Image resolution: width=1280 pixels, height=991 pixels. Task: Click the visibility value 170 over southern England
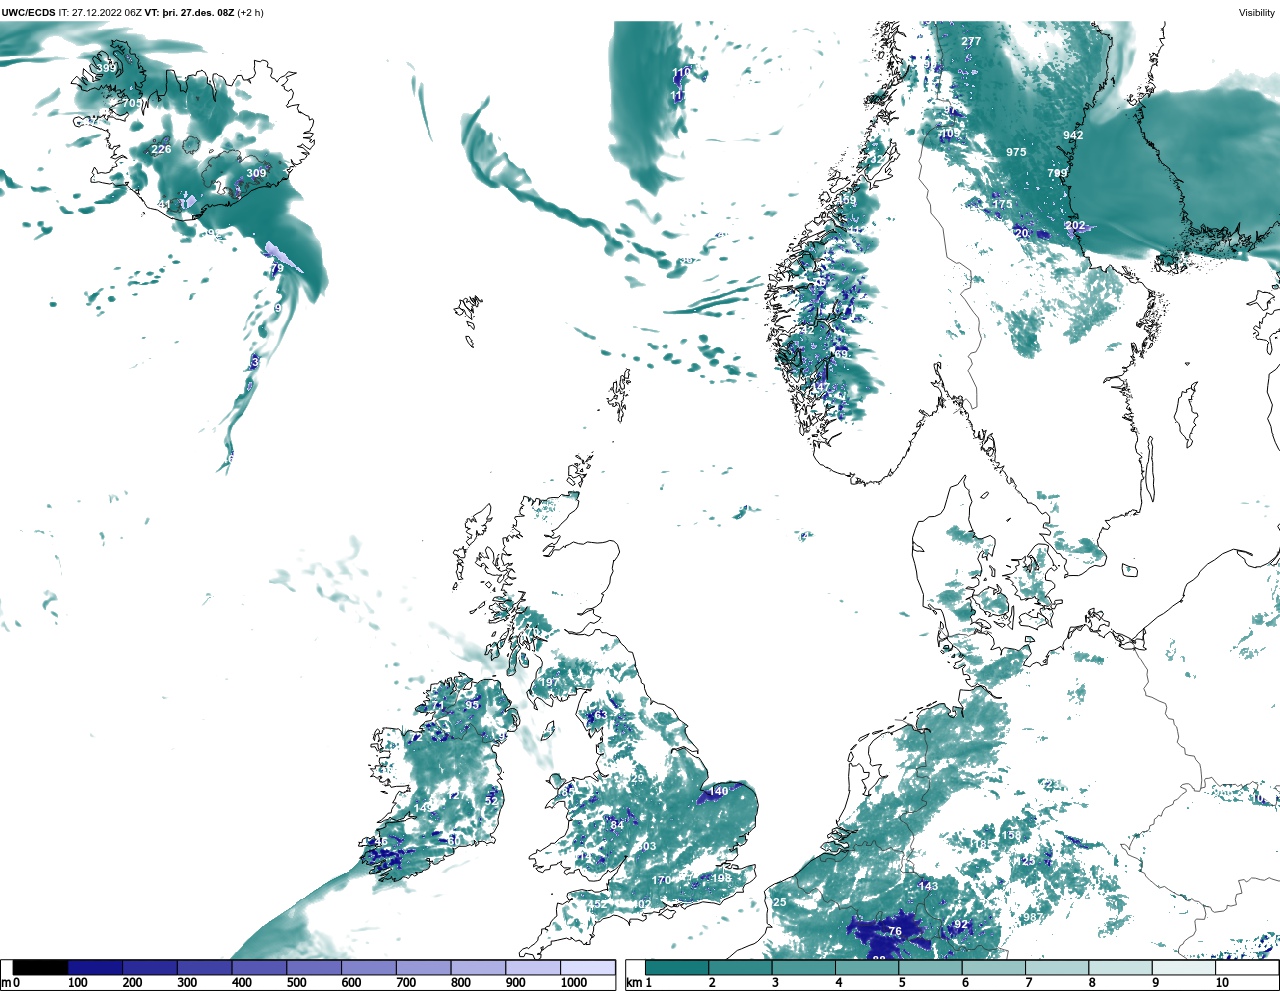click(662, 880)
